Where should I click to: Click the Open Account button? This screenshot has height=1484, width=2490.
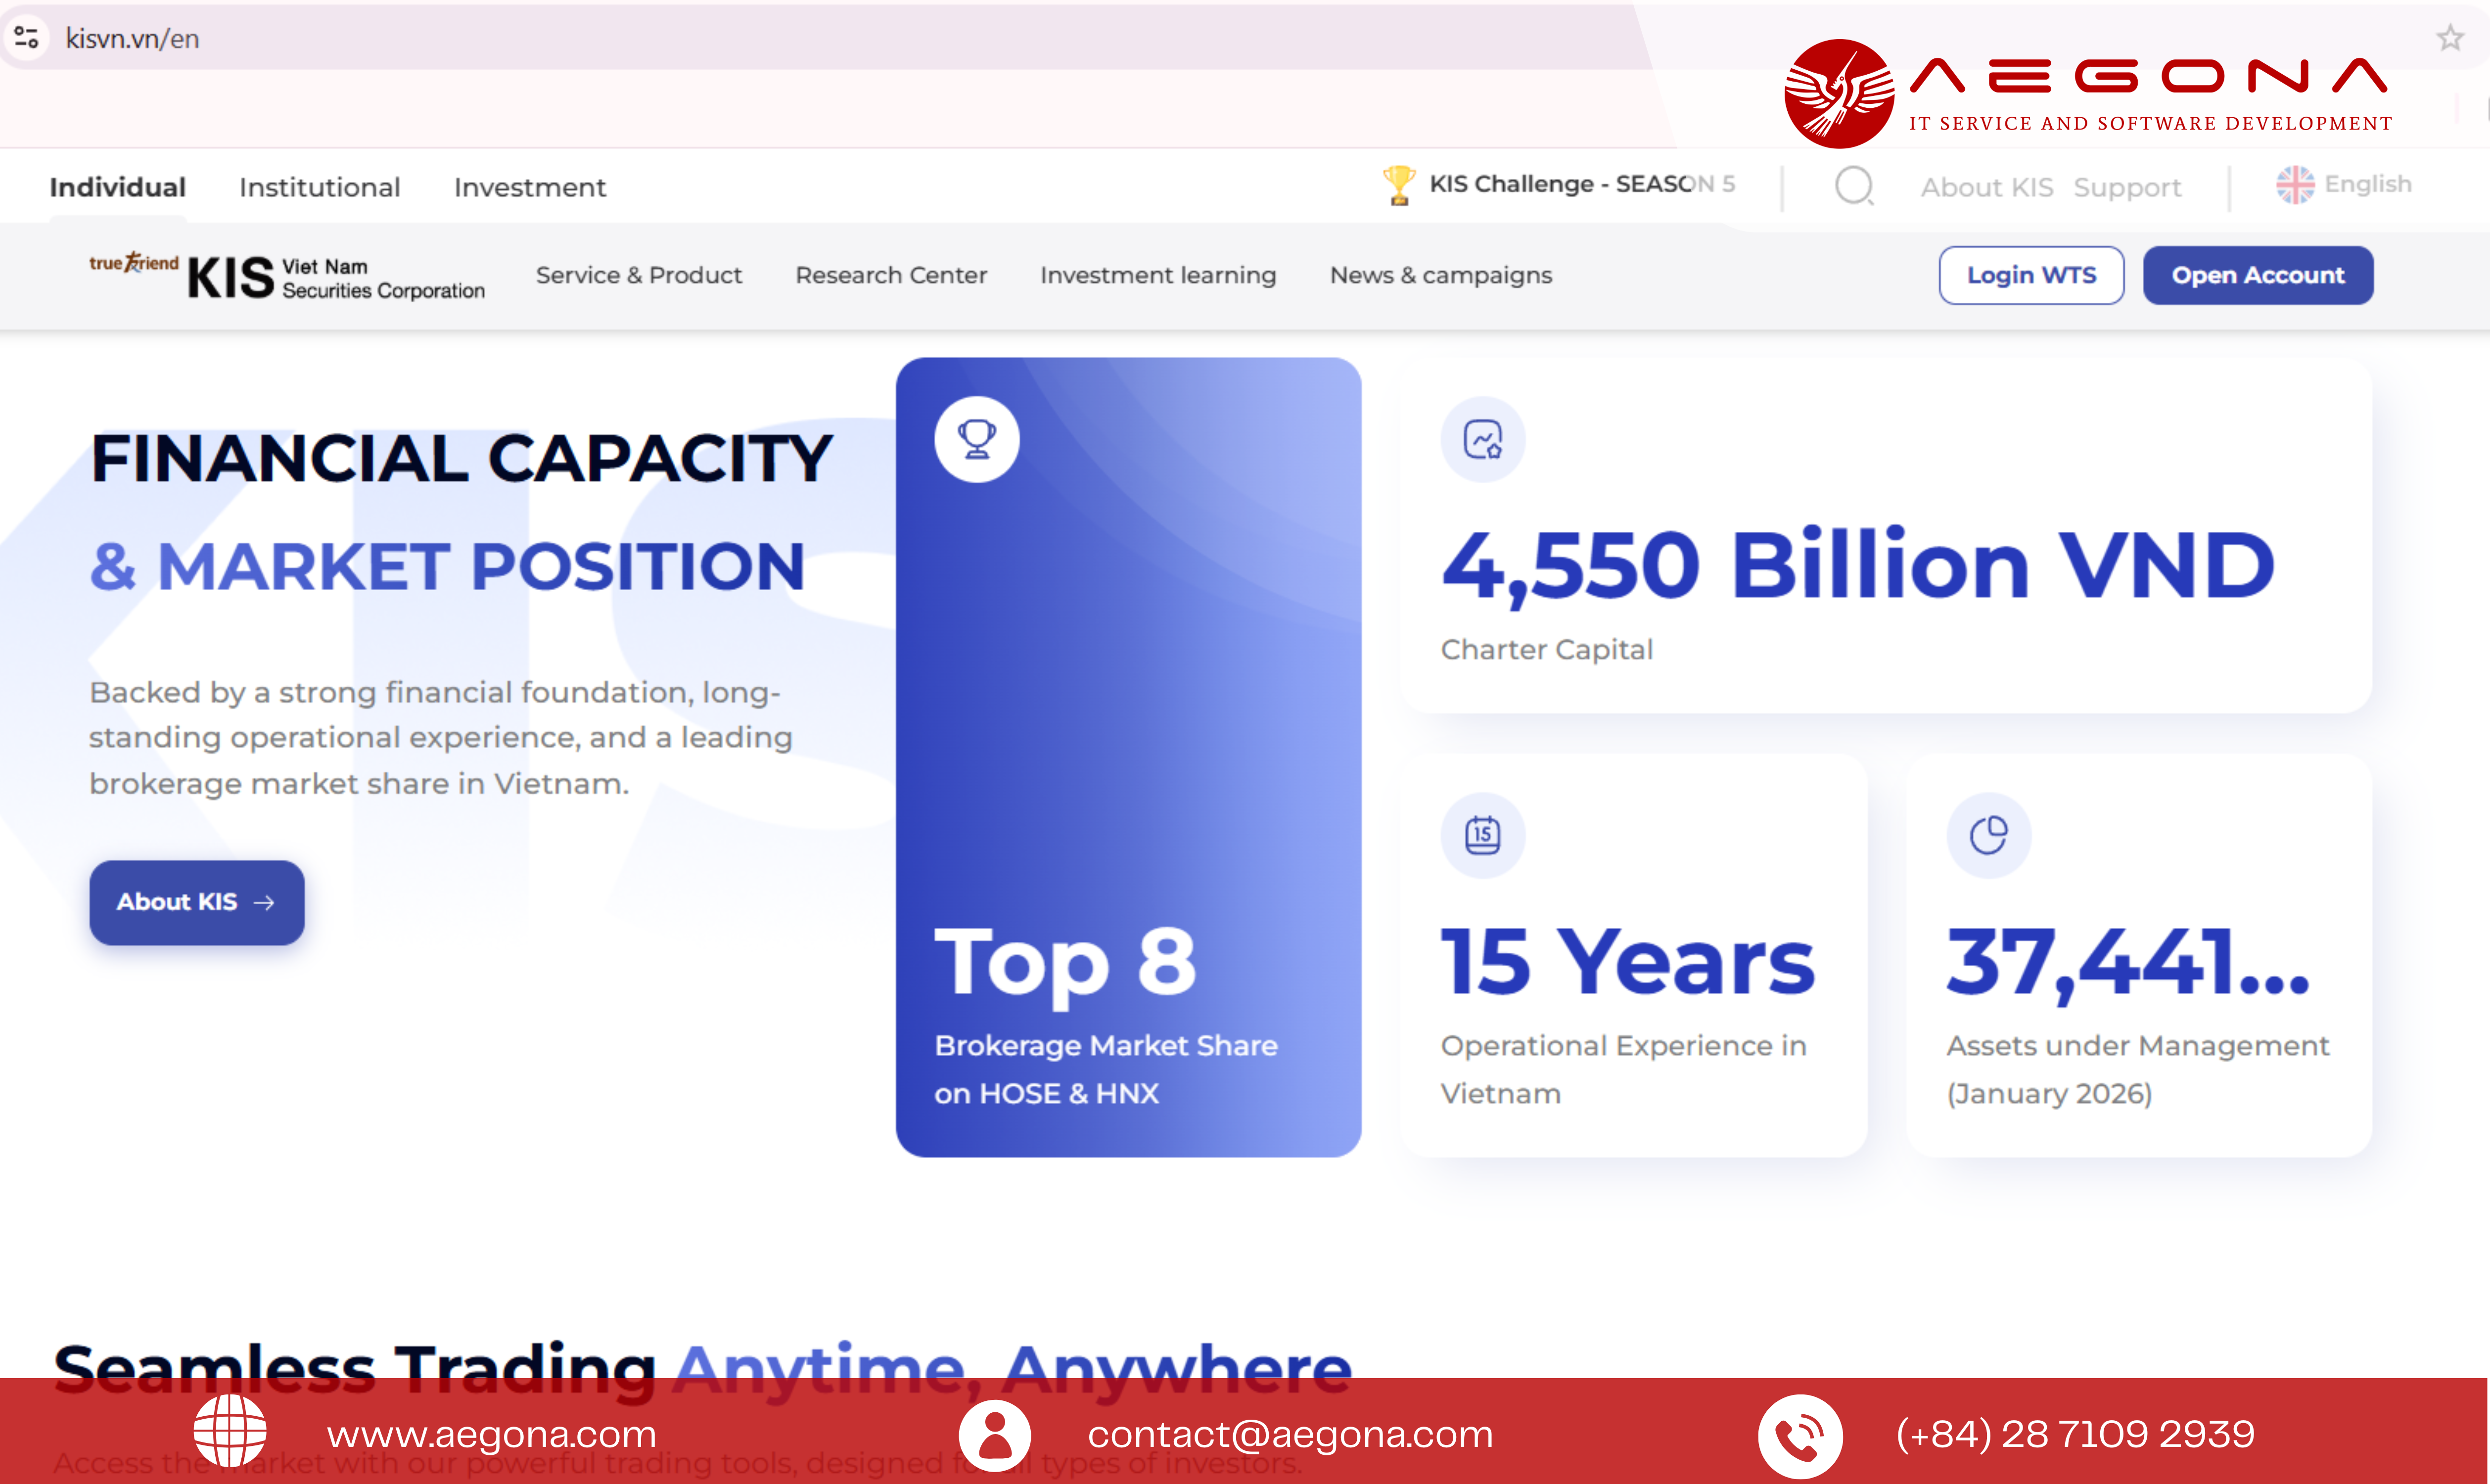pyautogui.click(x=2258, y=275)
